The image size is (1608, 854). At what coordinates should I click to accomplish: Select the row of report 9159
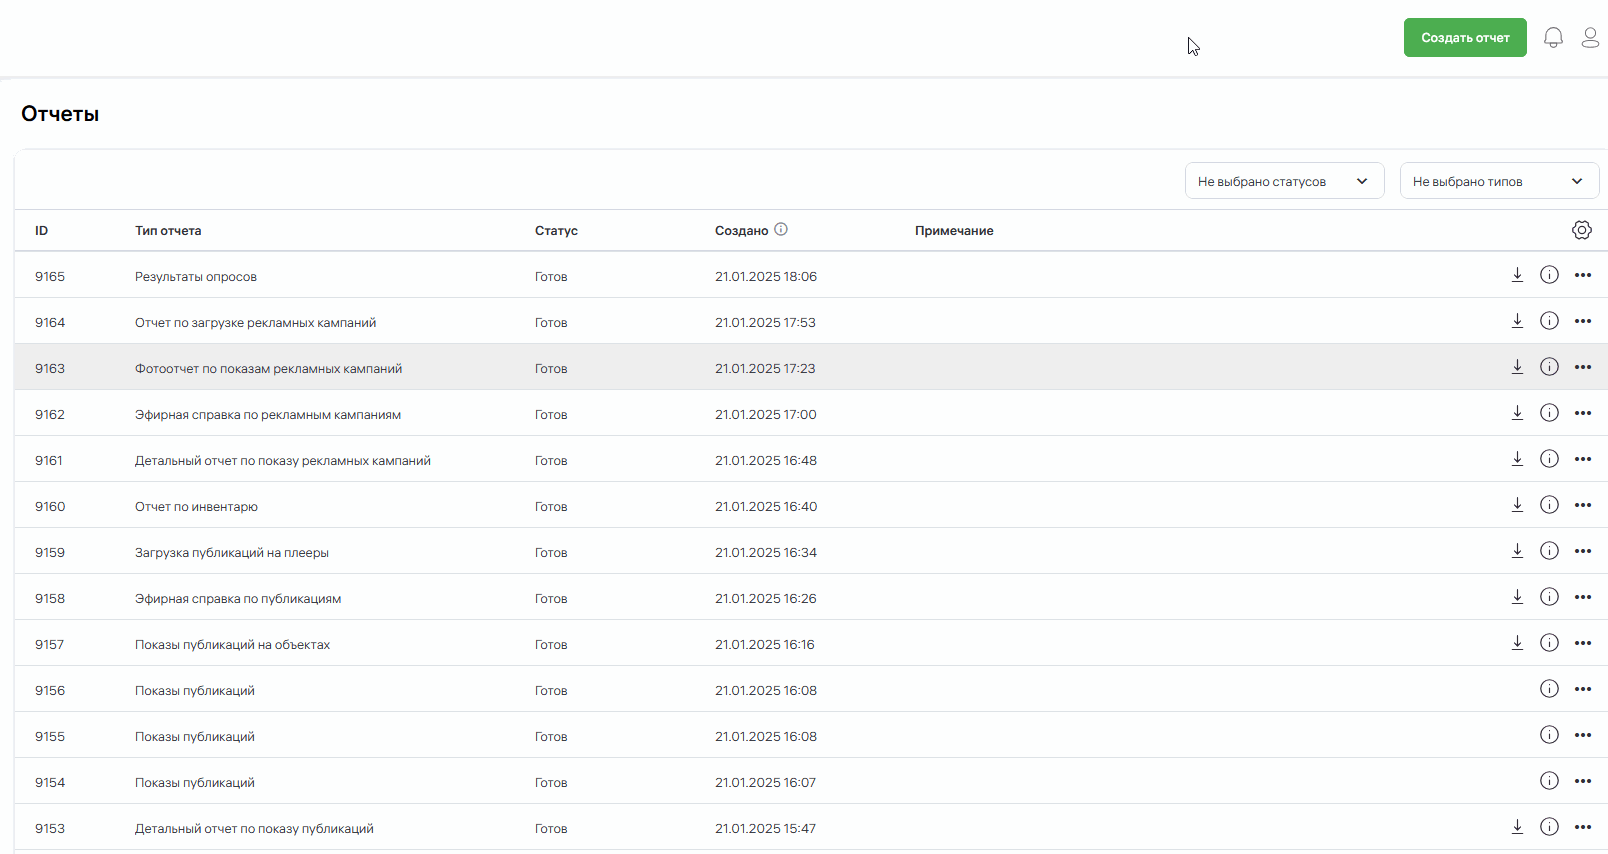coord(700,552)
